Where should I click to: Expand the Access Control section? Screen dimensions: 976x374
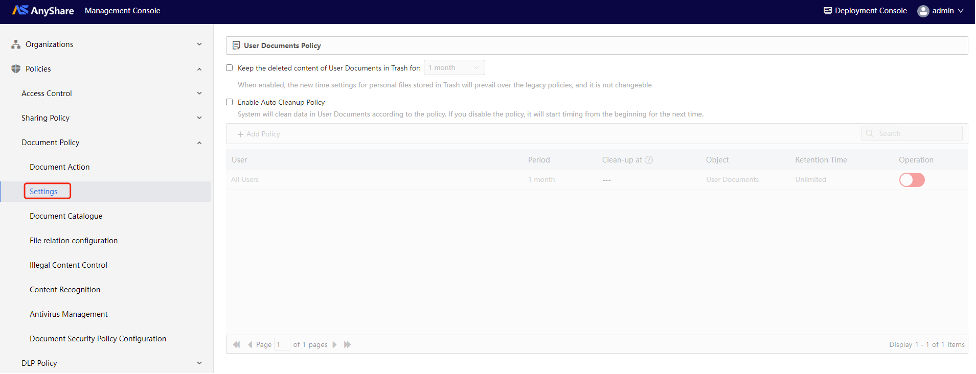coord(106,93)
